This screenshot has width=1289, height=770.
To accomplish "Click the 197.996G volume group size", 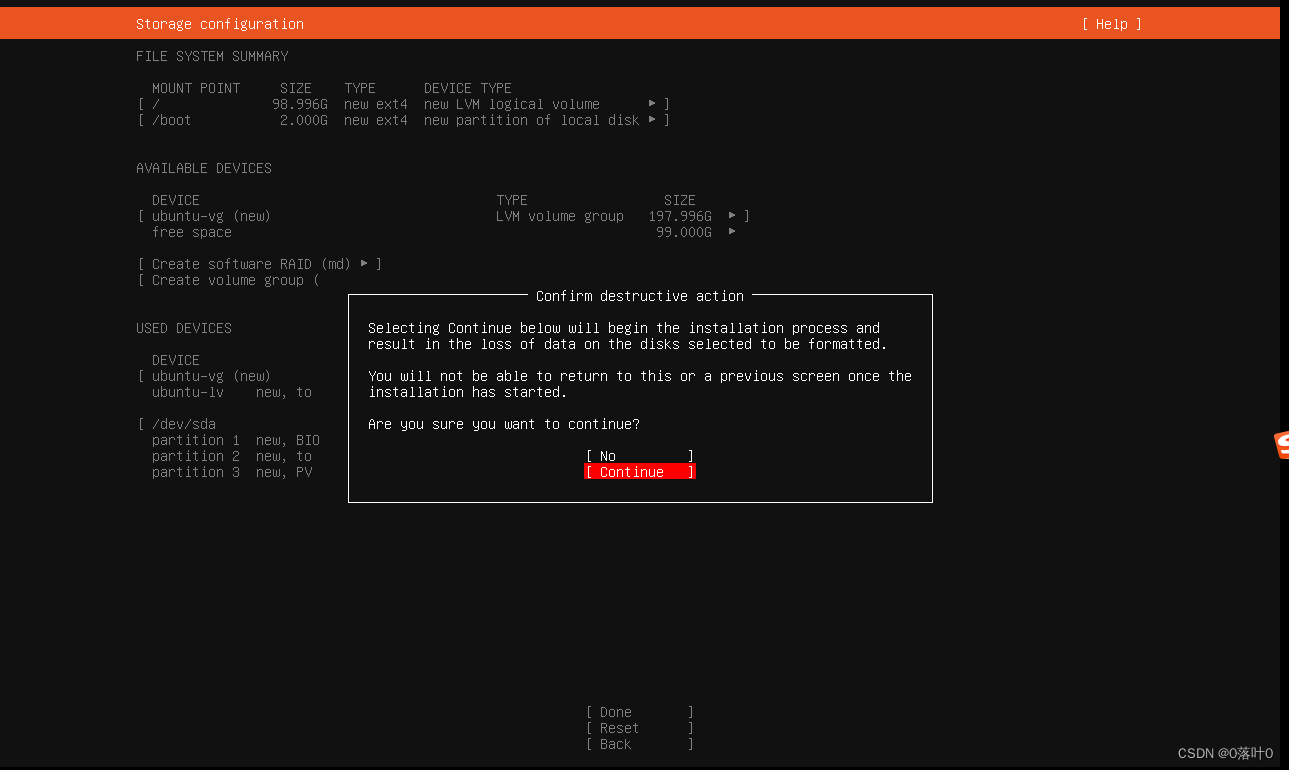I will point(679,216).
